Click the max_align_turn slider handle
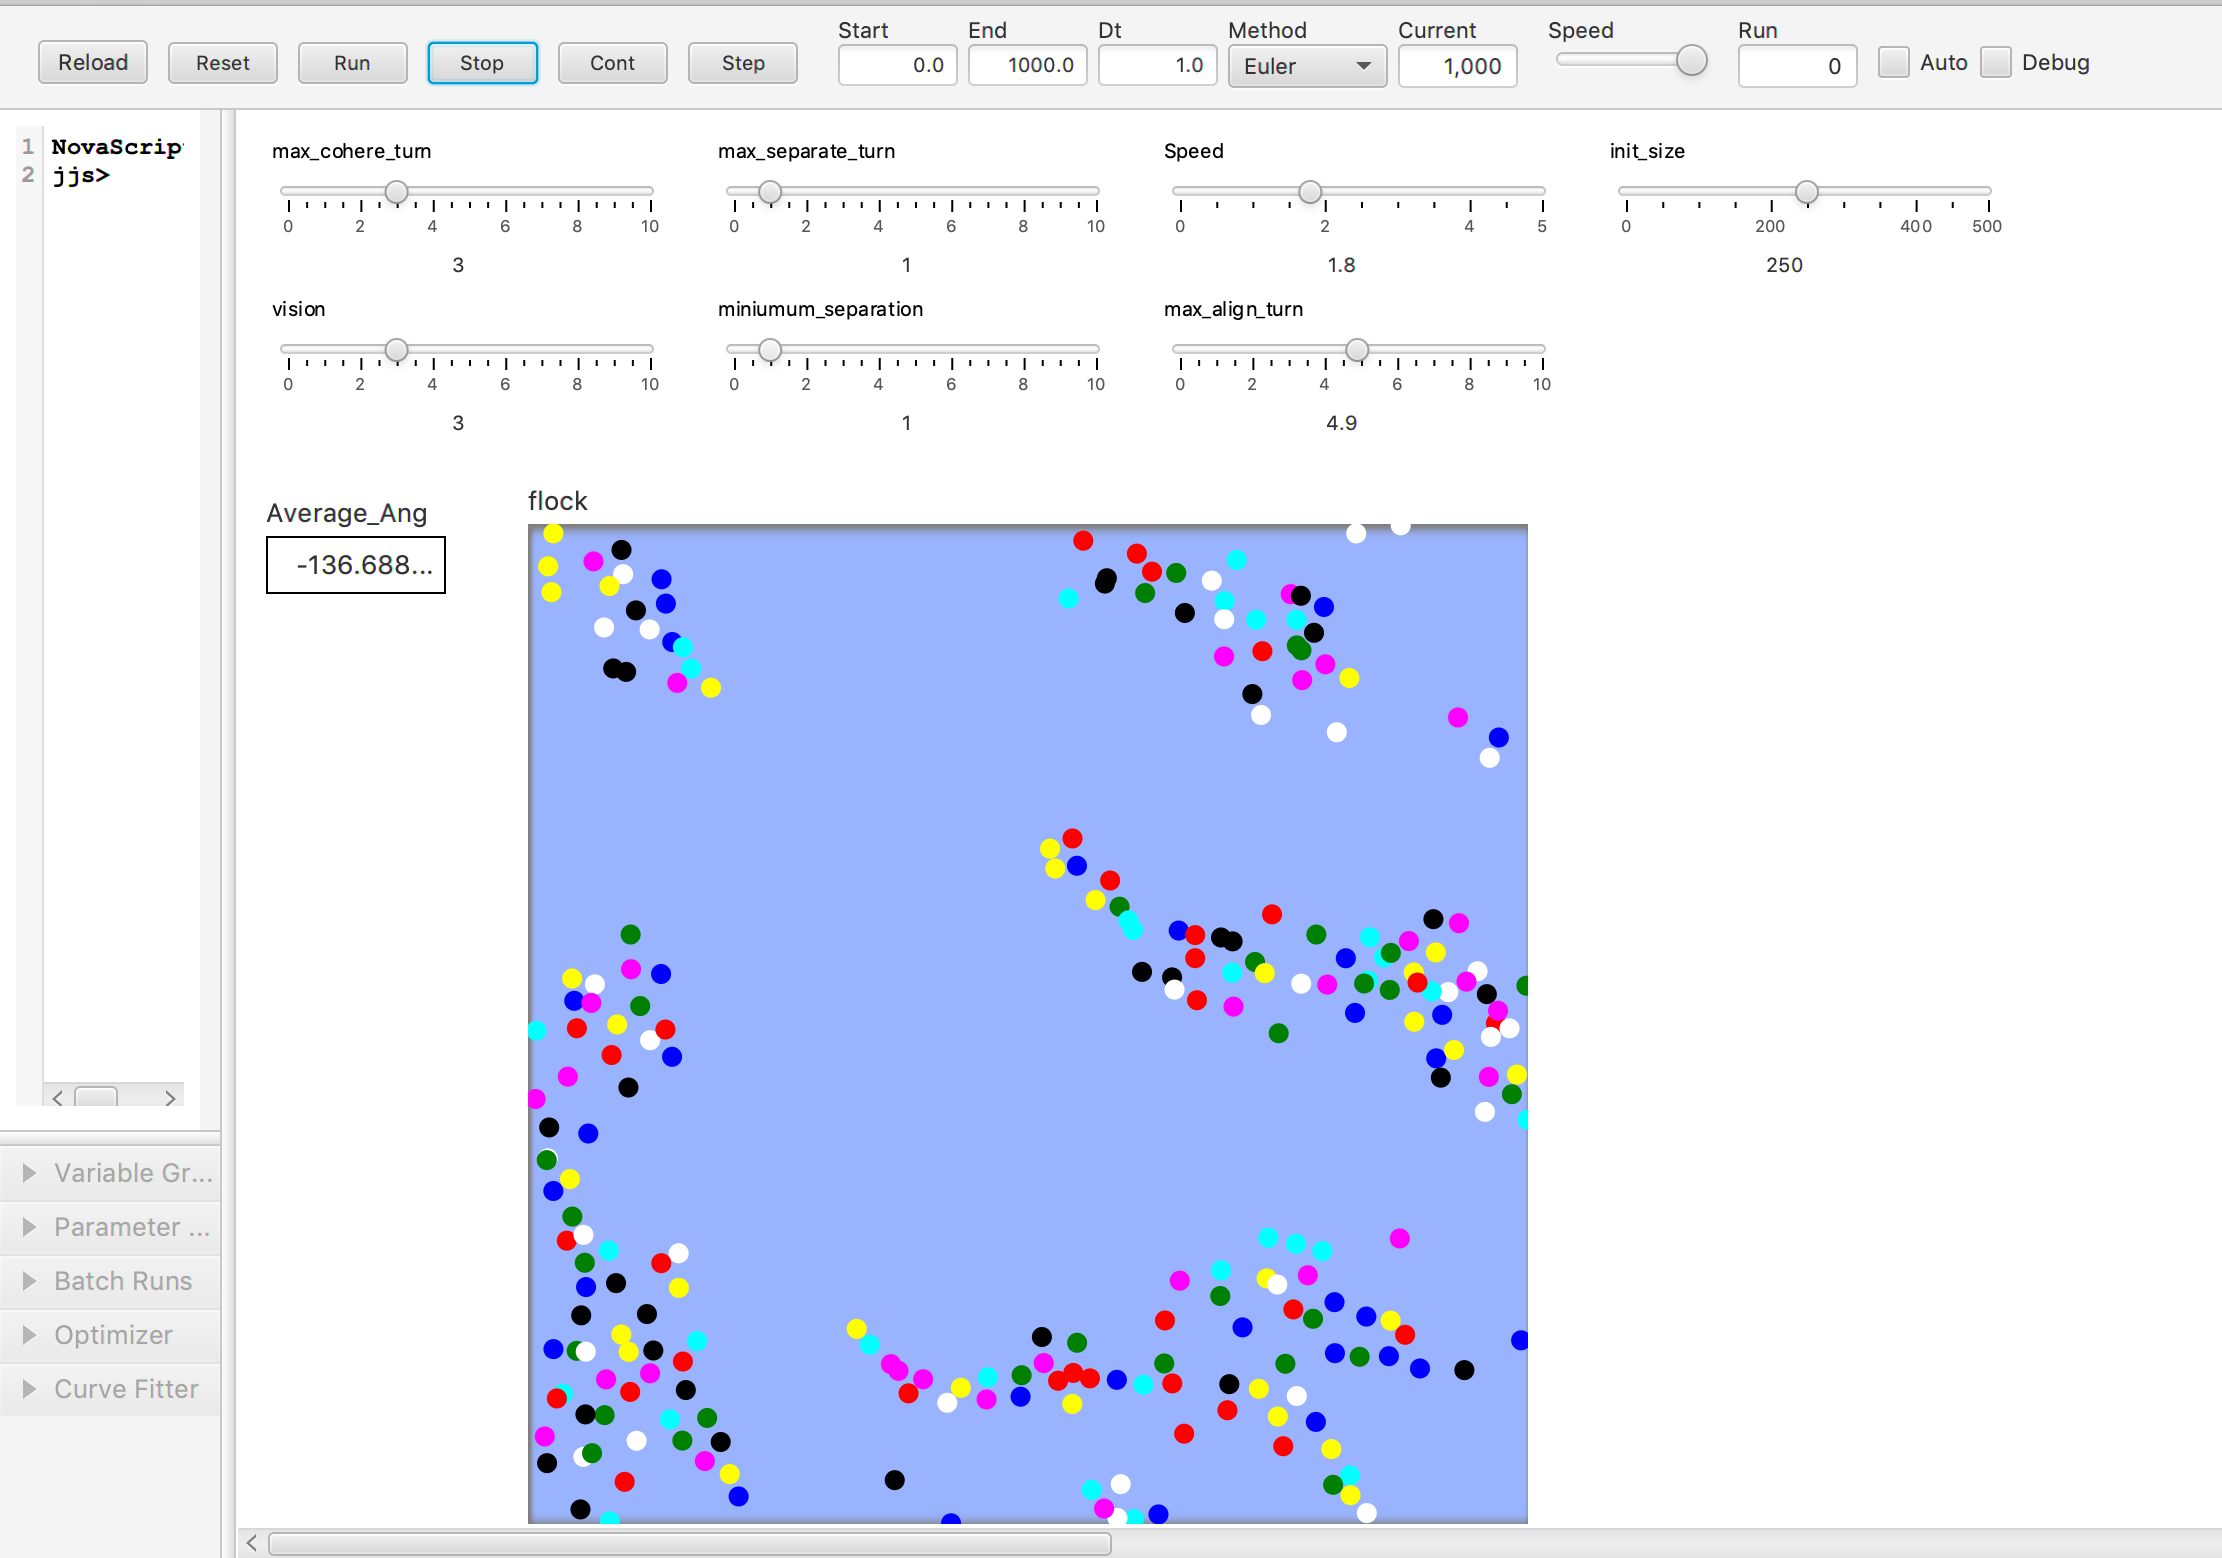The image size is (2222, 1558). pyautogui.click(x=1357, y=350)
